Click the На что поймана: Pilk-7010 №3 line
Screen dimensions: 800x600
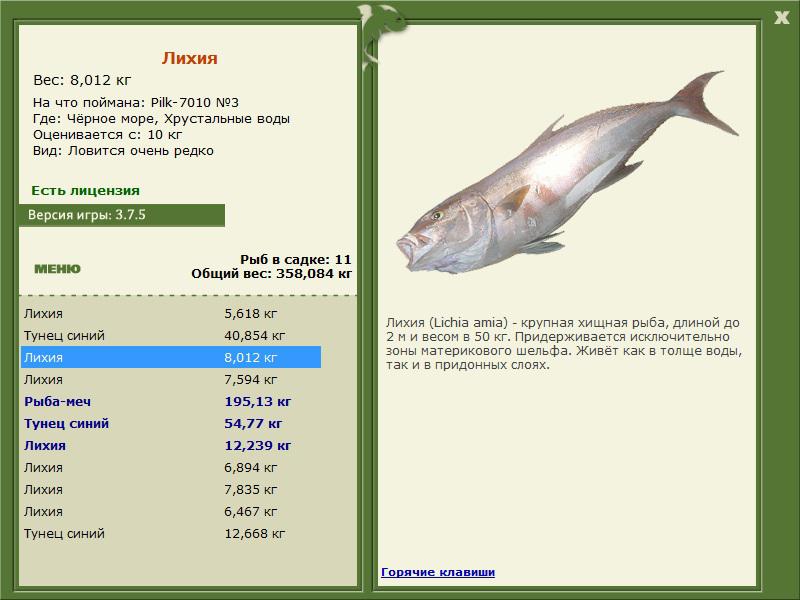click(136, 103)
